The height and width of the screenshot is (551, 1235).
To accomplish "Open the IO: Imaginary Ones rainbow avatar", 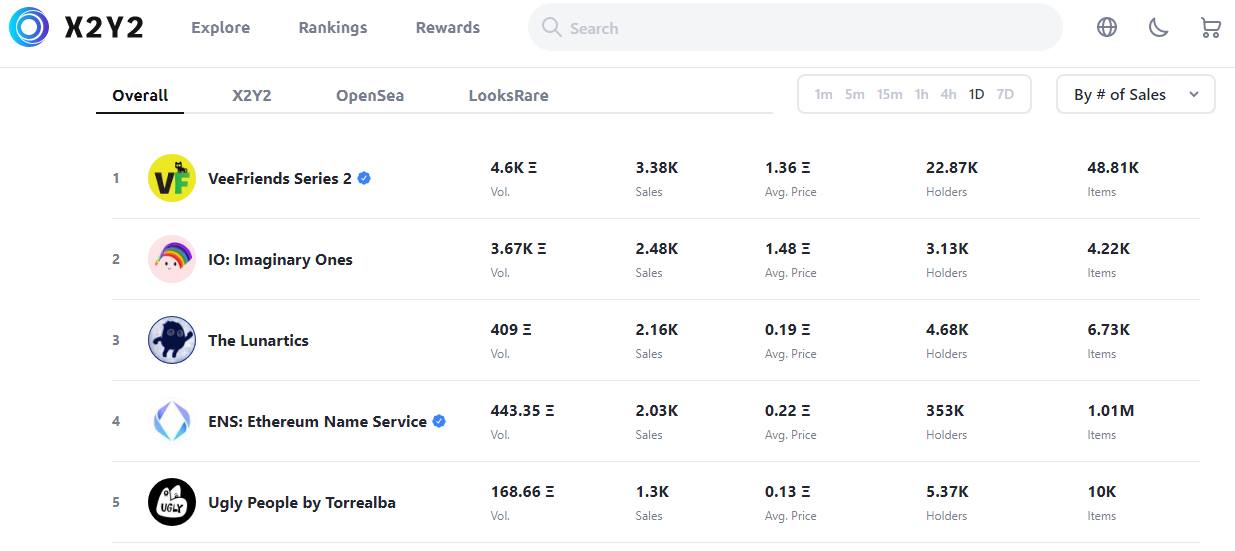I will click(171, 259).
